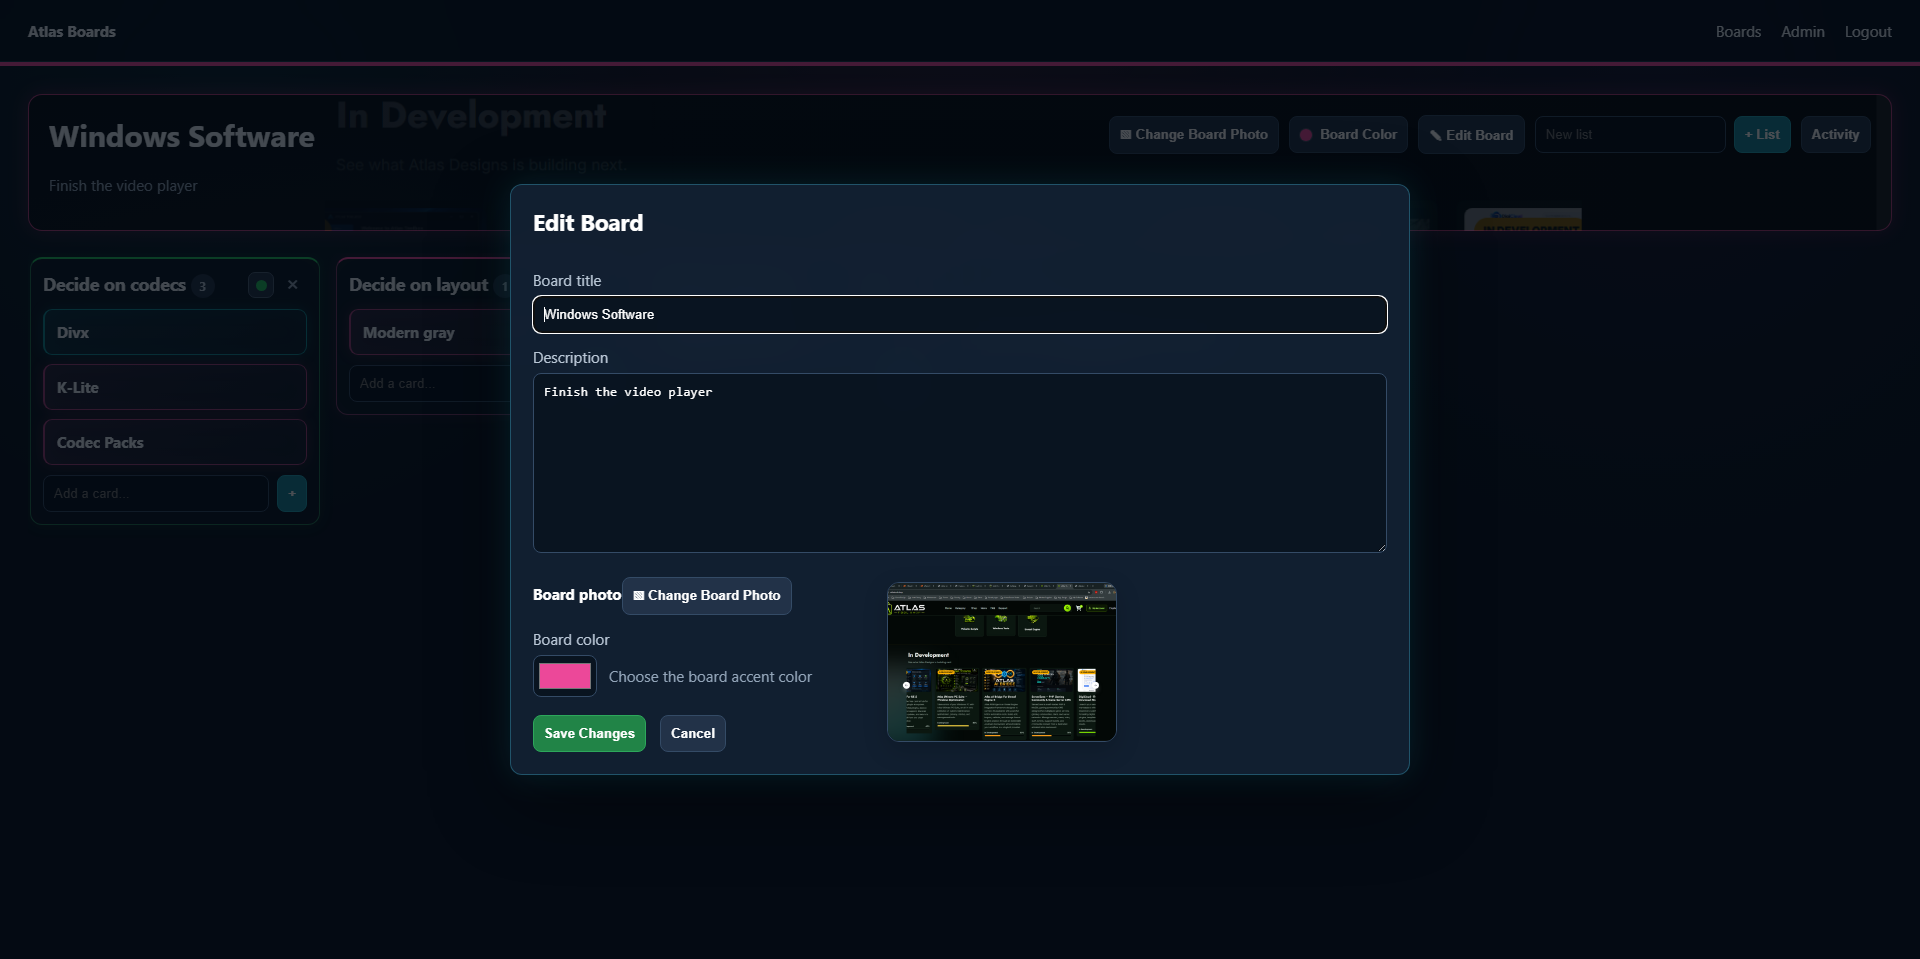Click the Decide on layout list title
The image size is (1920, 959).
418,285
